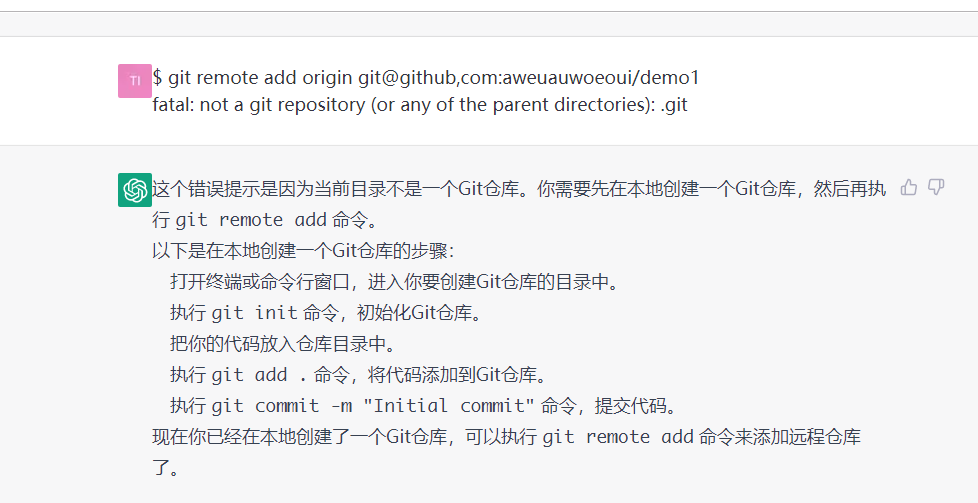Click the step 把你的代码放入仓库目录中
978x503 pixels.
click(x=283, y=344)
